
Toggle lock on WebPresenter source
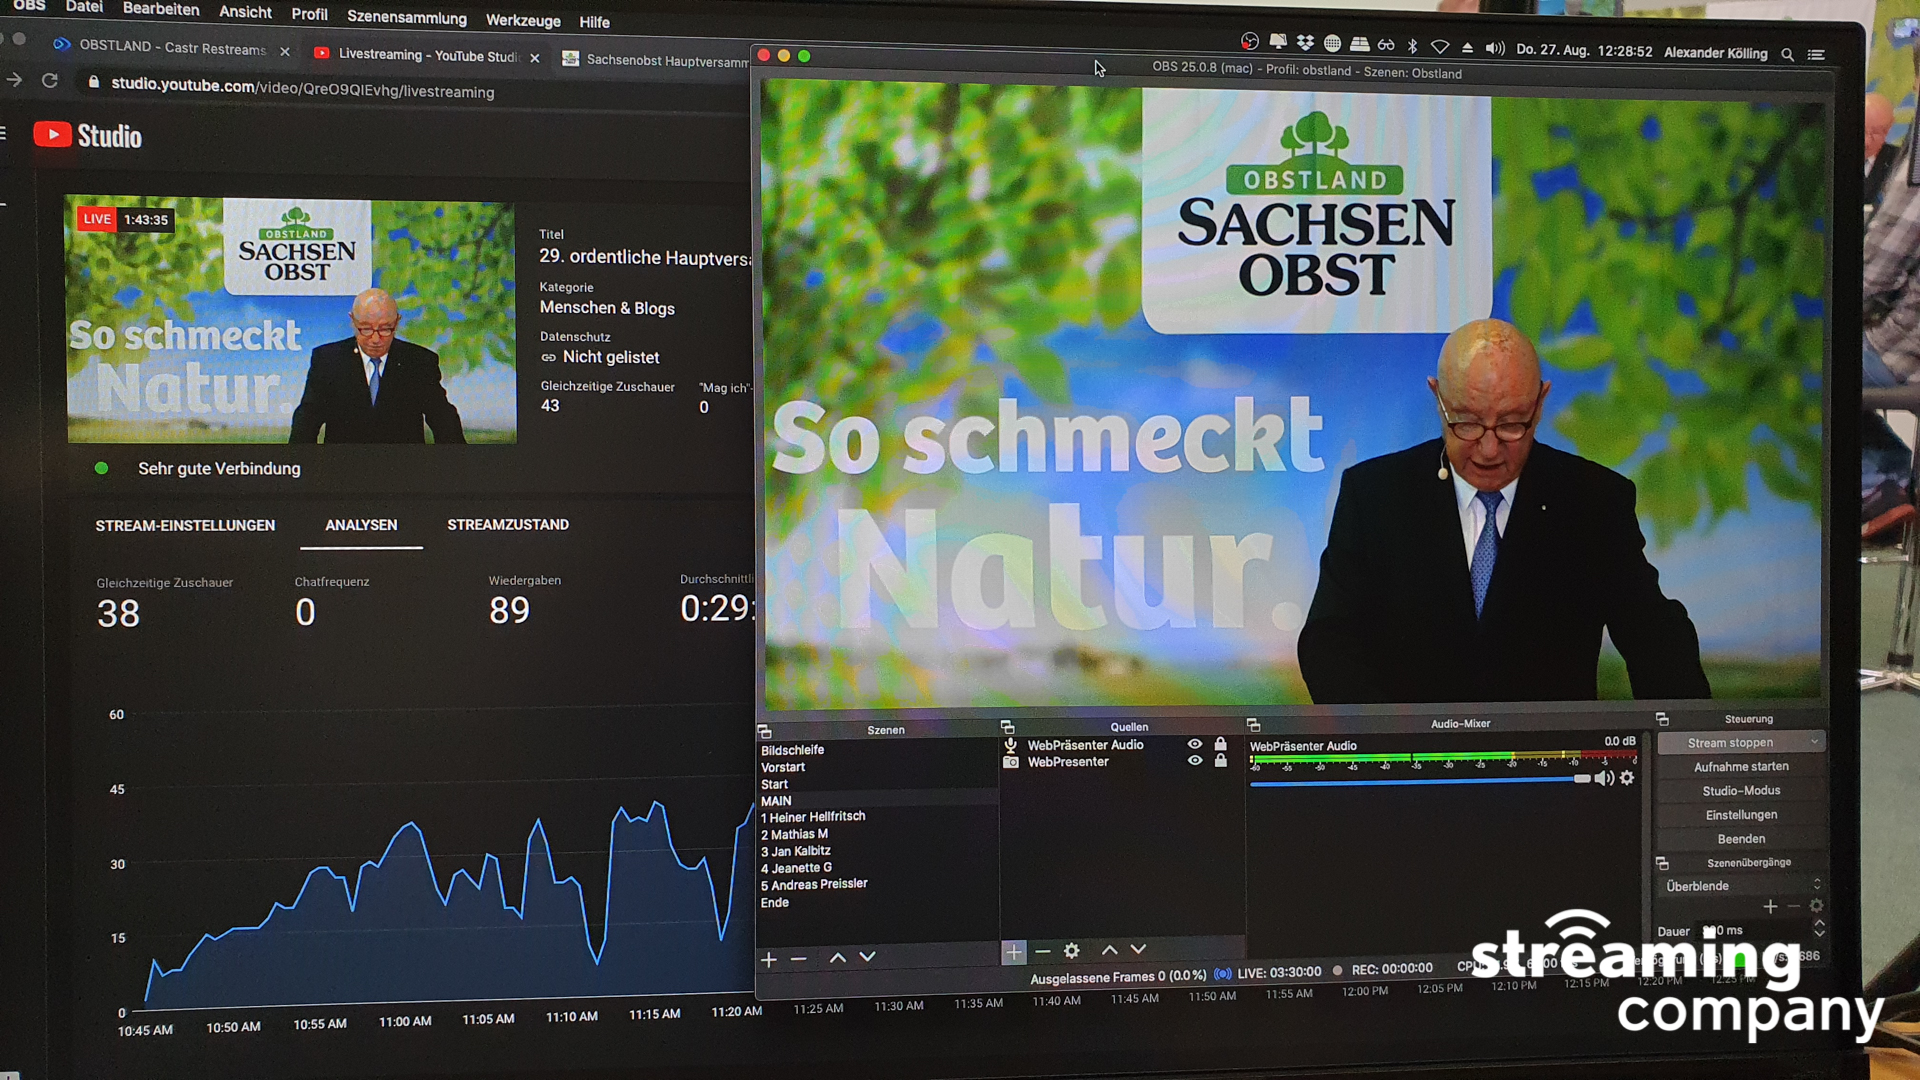click(1220, 761)
